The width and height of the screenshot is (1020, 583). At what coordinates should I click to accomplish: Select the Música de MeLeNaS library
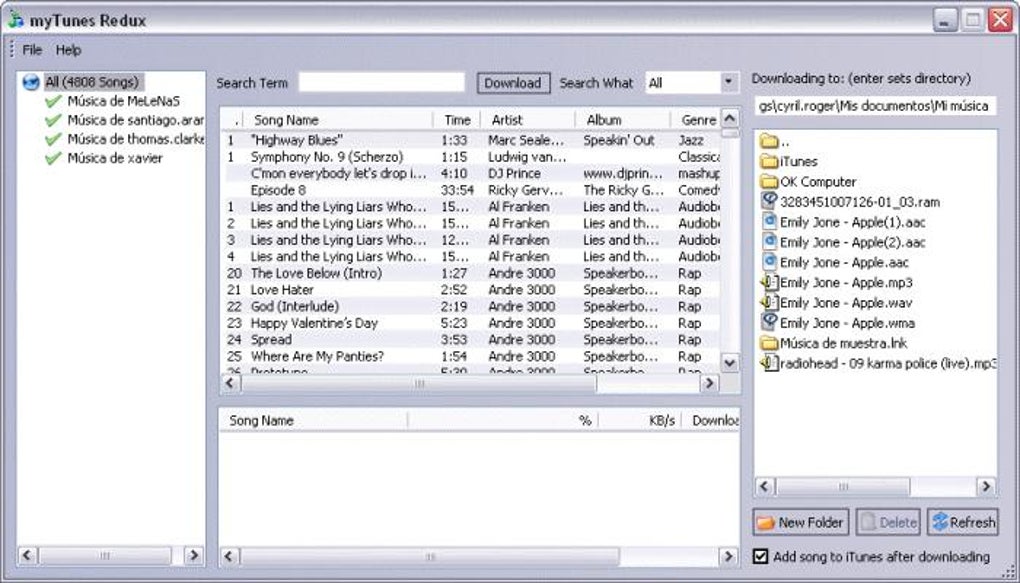coord(124,102)
